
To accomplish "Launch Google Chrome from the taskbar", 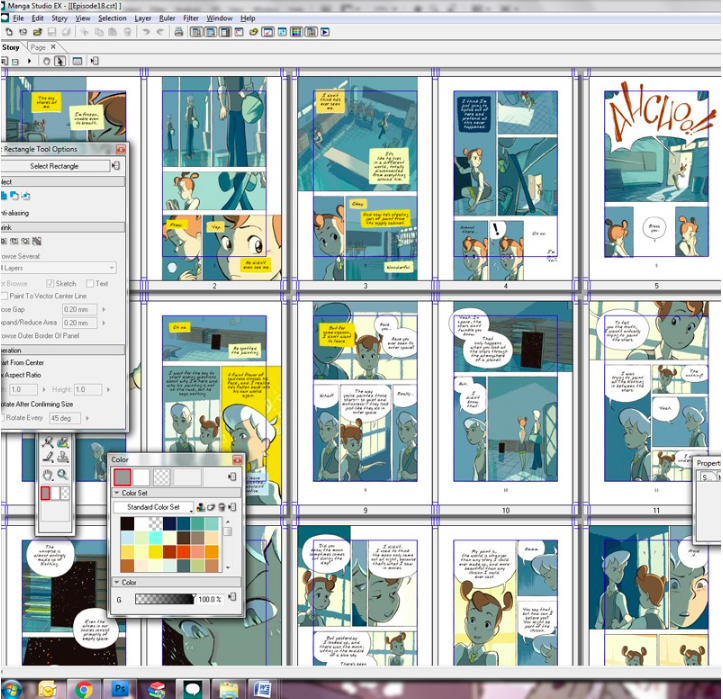I will [84, 688].
